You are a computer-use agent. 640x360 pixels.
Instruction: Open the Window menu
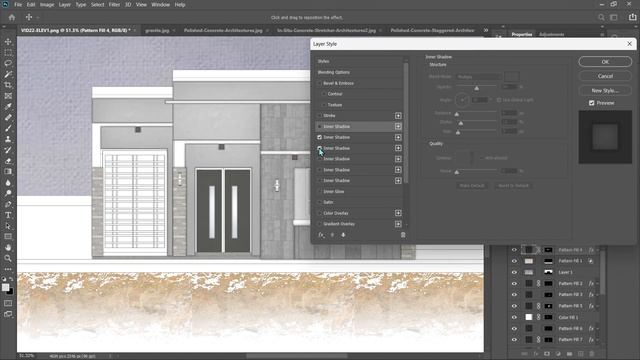160,4
